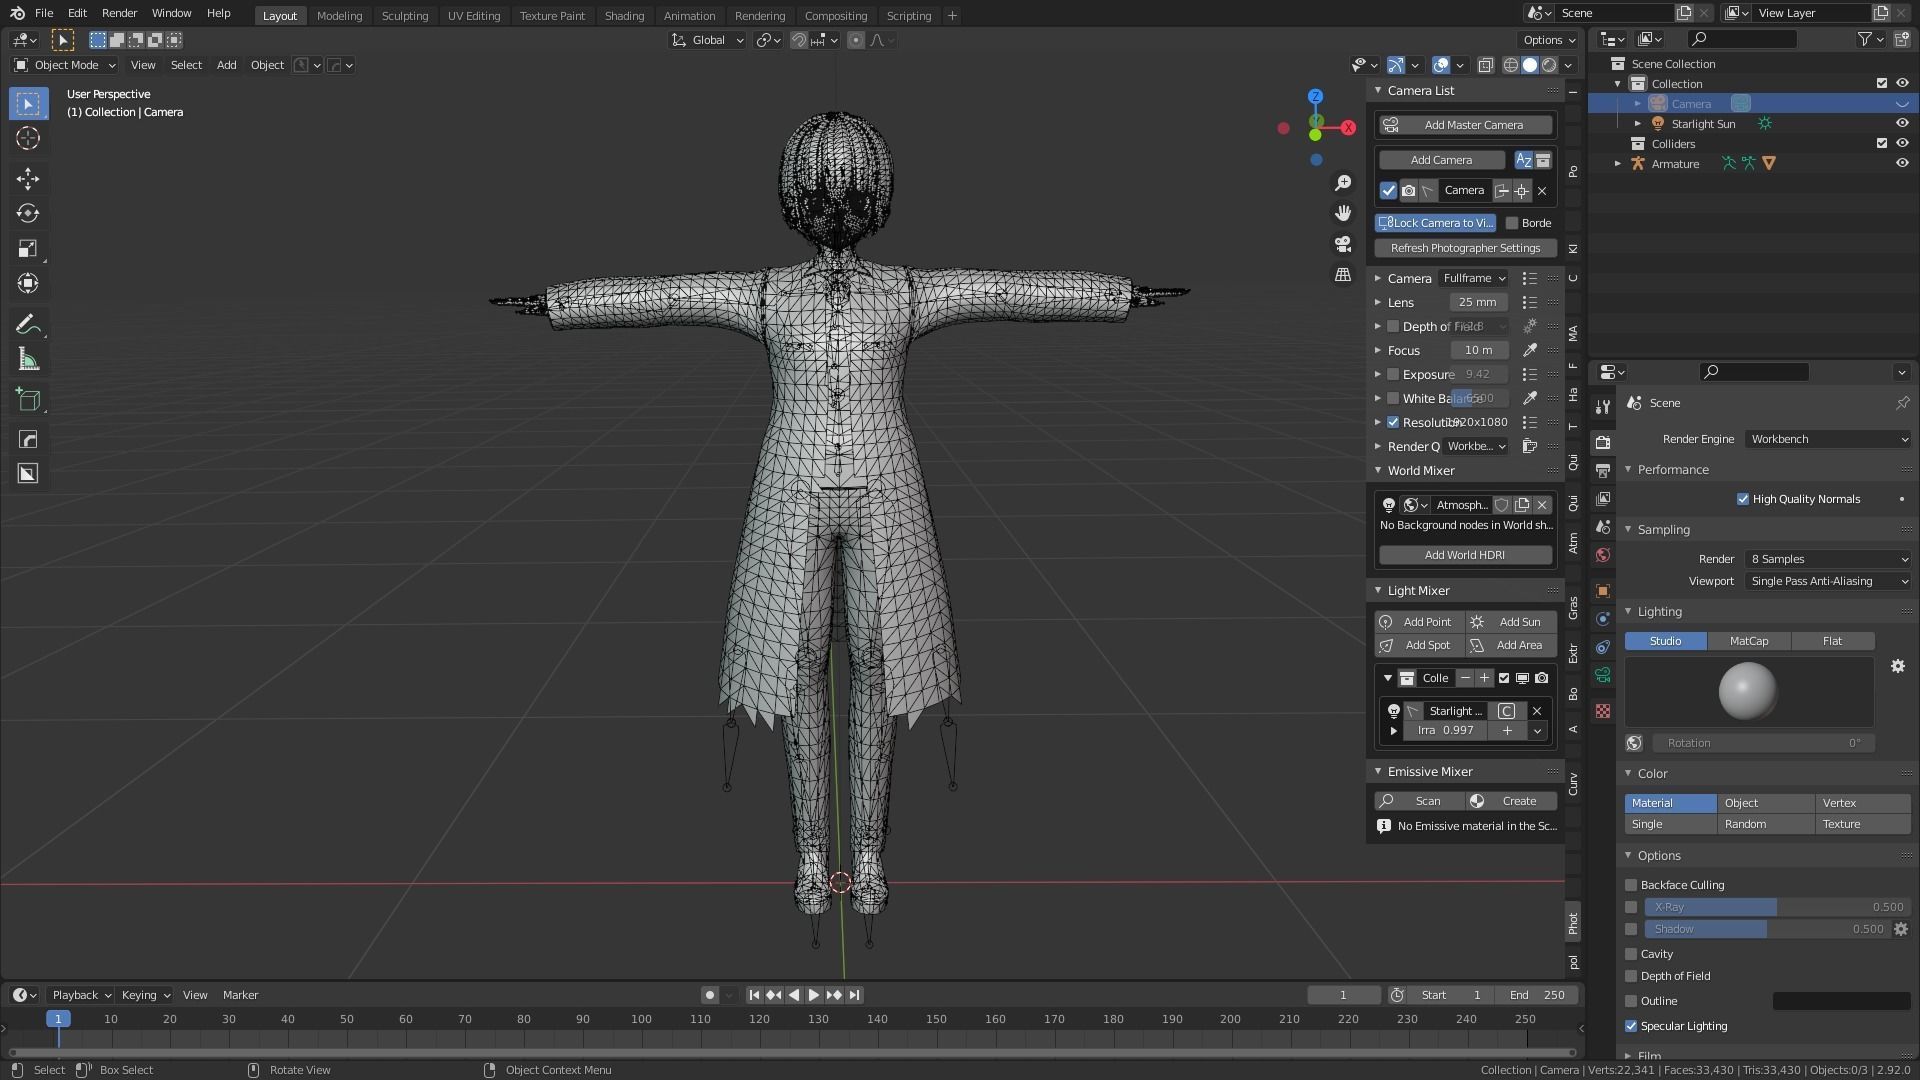Enable Depth of Field in Photographer panel
This screenshot has width=1920, height=1080.
[x=1393, y=326]
